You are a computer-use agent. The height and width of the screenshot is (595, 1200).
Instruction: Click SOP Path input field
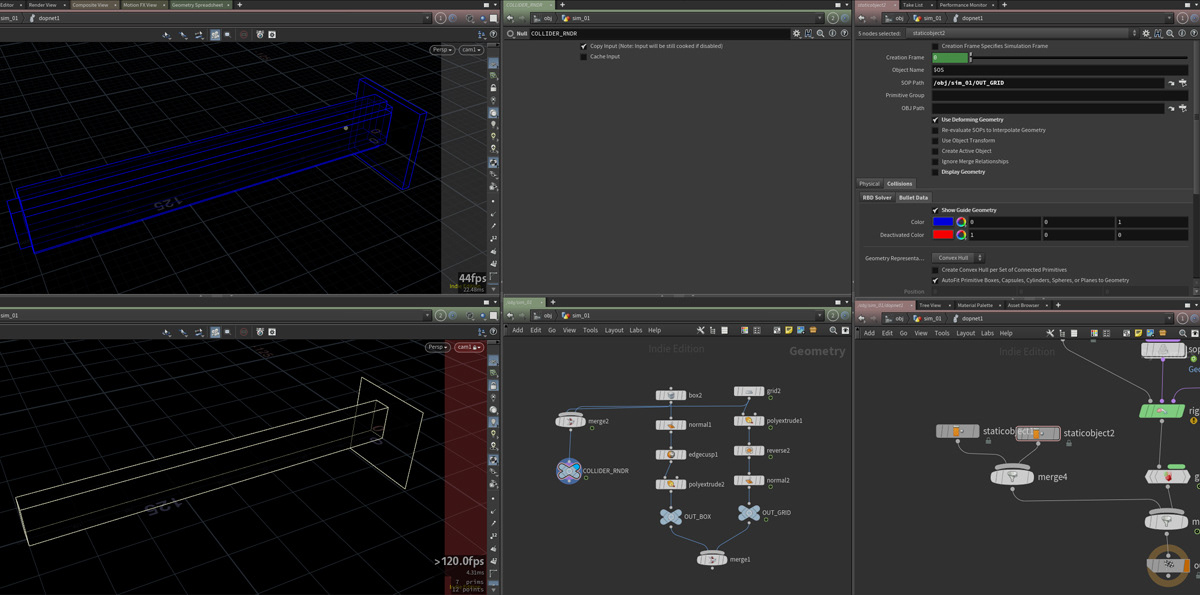tap(1047, 83)
